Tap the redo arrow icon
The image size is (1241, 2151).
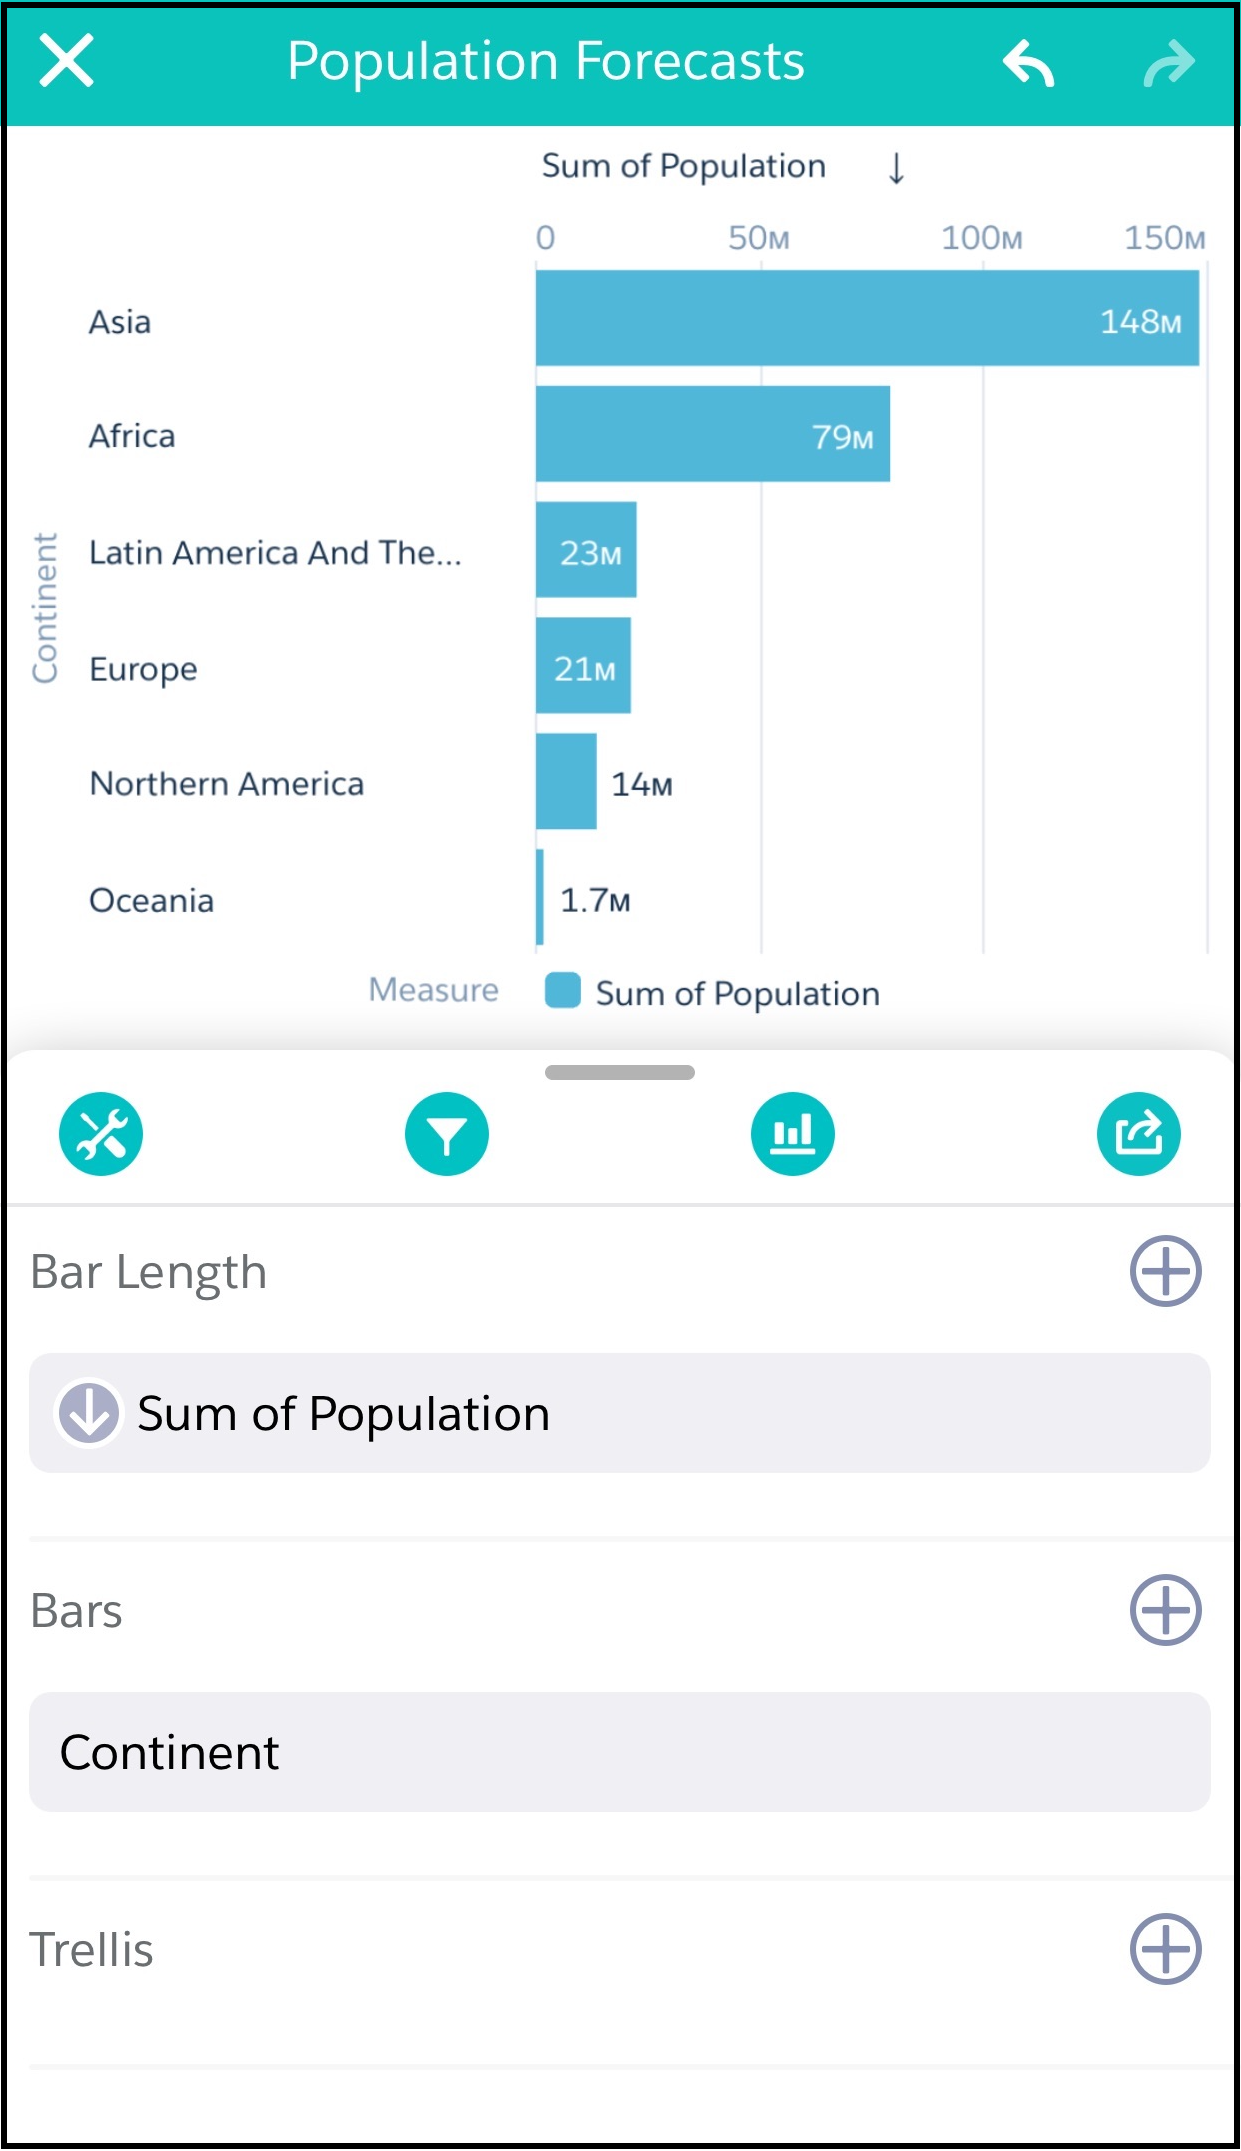coord(1169,63)
